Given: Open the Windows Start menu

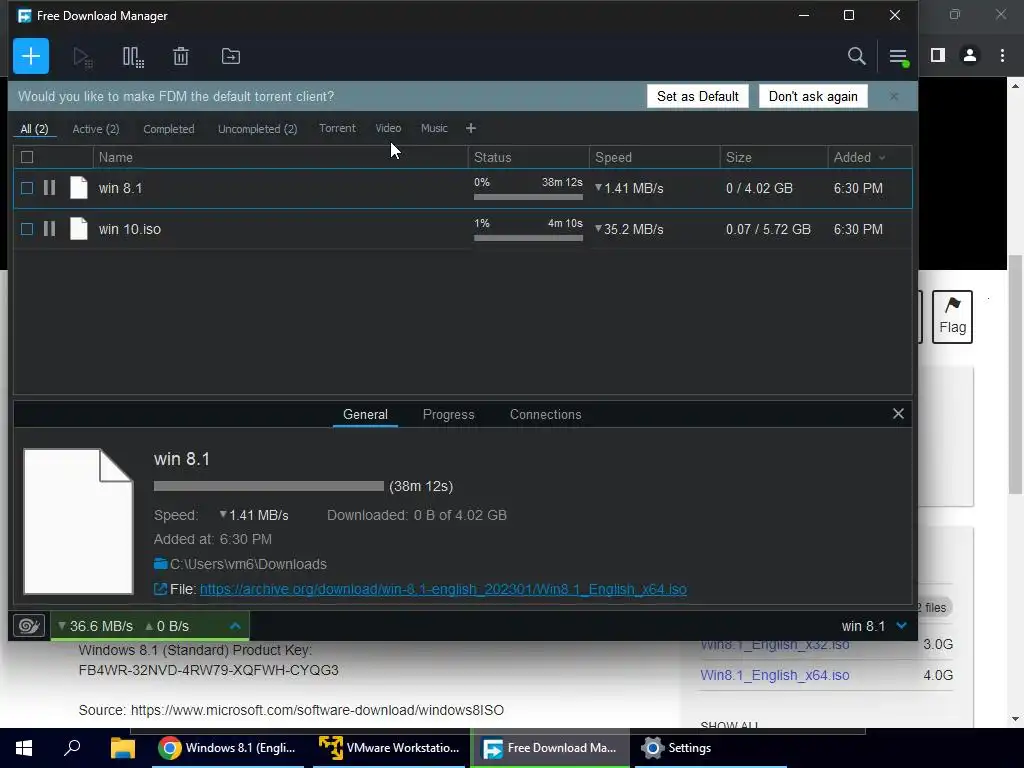Looking at the screenshot, I should (x=24, y=748).
